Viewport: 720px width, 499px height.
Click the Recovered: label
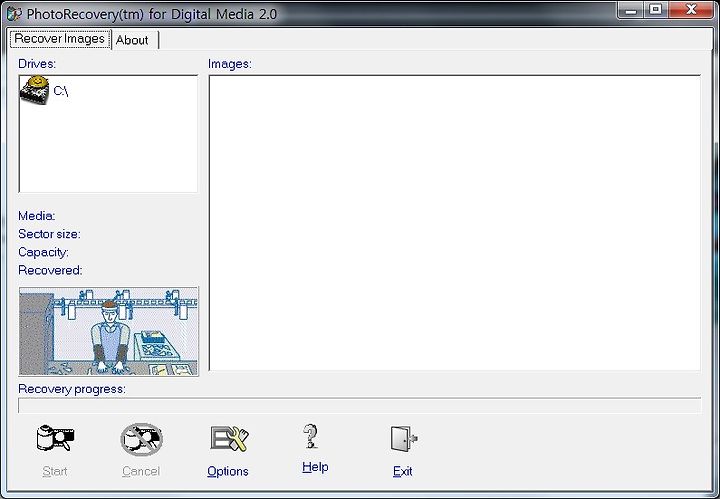(x=50, y=270)
